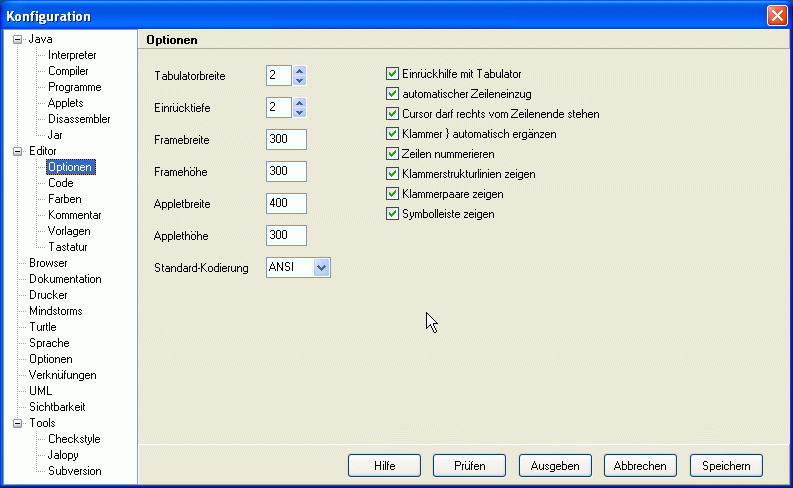793x488 pixels.
Task: Open the Standard-Kodierung dropdown
Action: [x=320, y=268]
